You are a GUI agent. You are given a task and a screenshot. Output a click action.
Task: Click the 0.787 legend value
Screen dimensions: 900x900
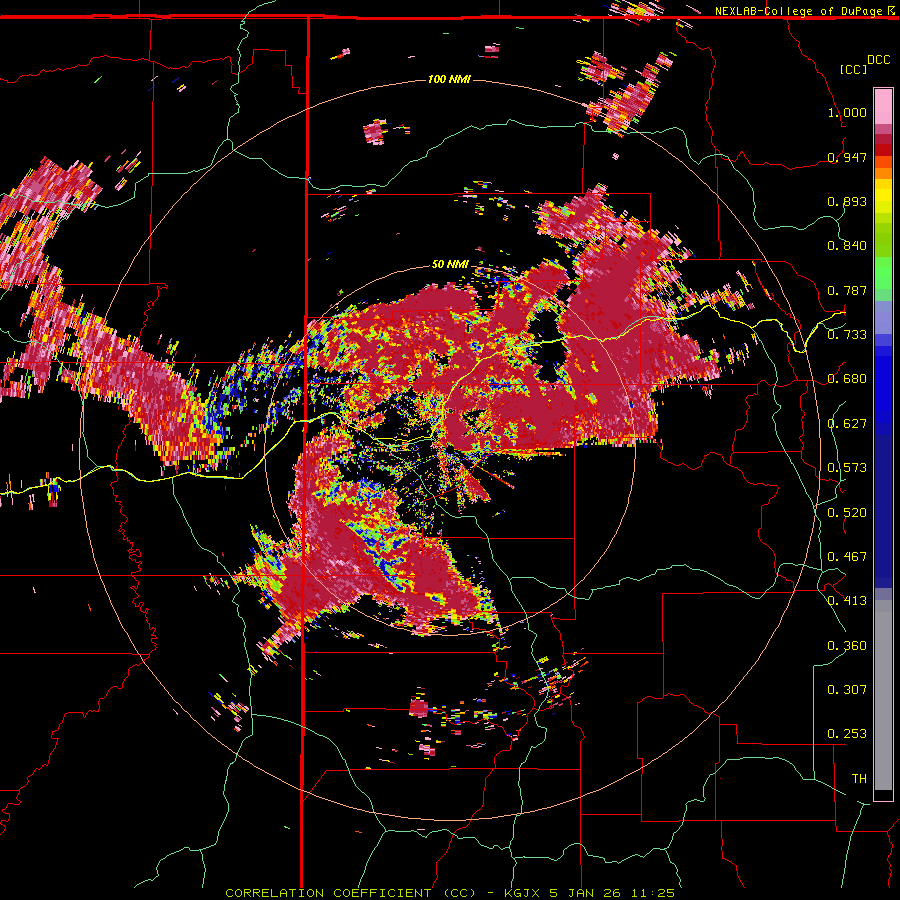coord(847,290)
